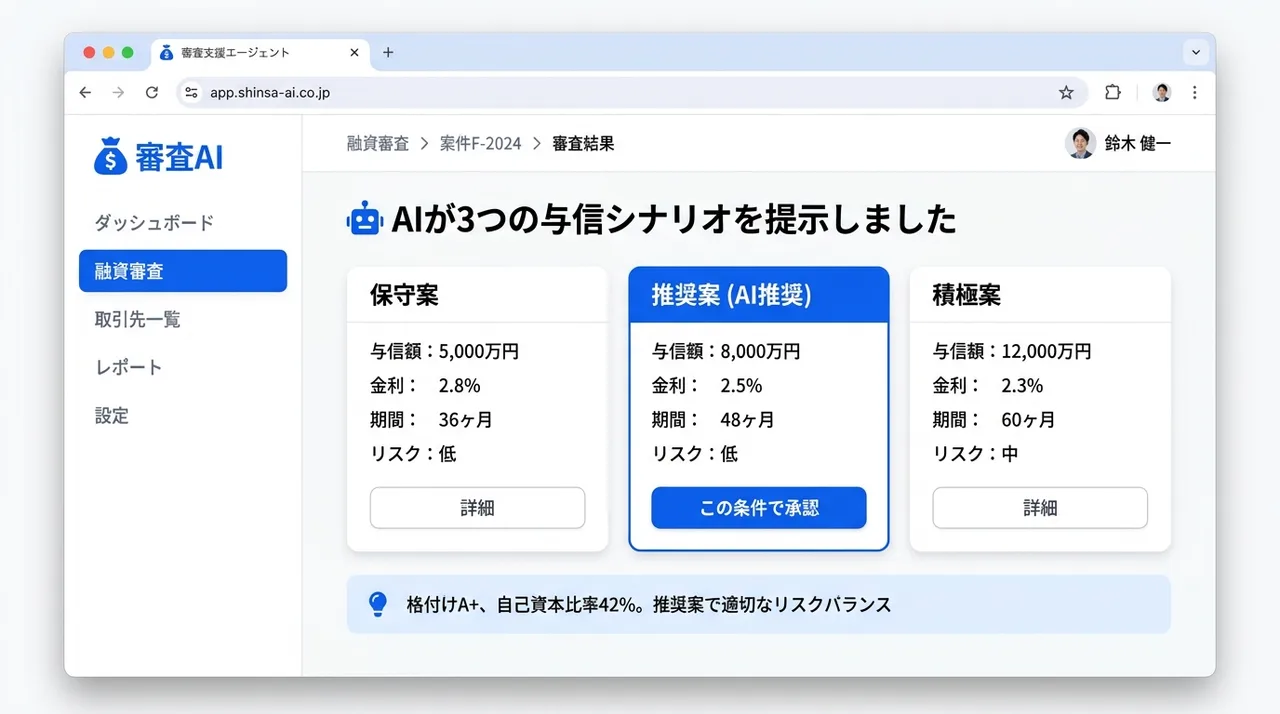This screenshot has width=1280, height=714.
Task: Click the site info icon in address bar
Action: point(192,92)
